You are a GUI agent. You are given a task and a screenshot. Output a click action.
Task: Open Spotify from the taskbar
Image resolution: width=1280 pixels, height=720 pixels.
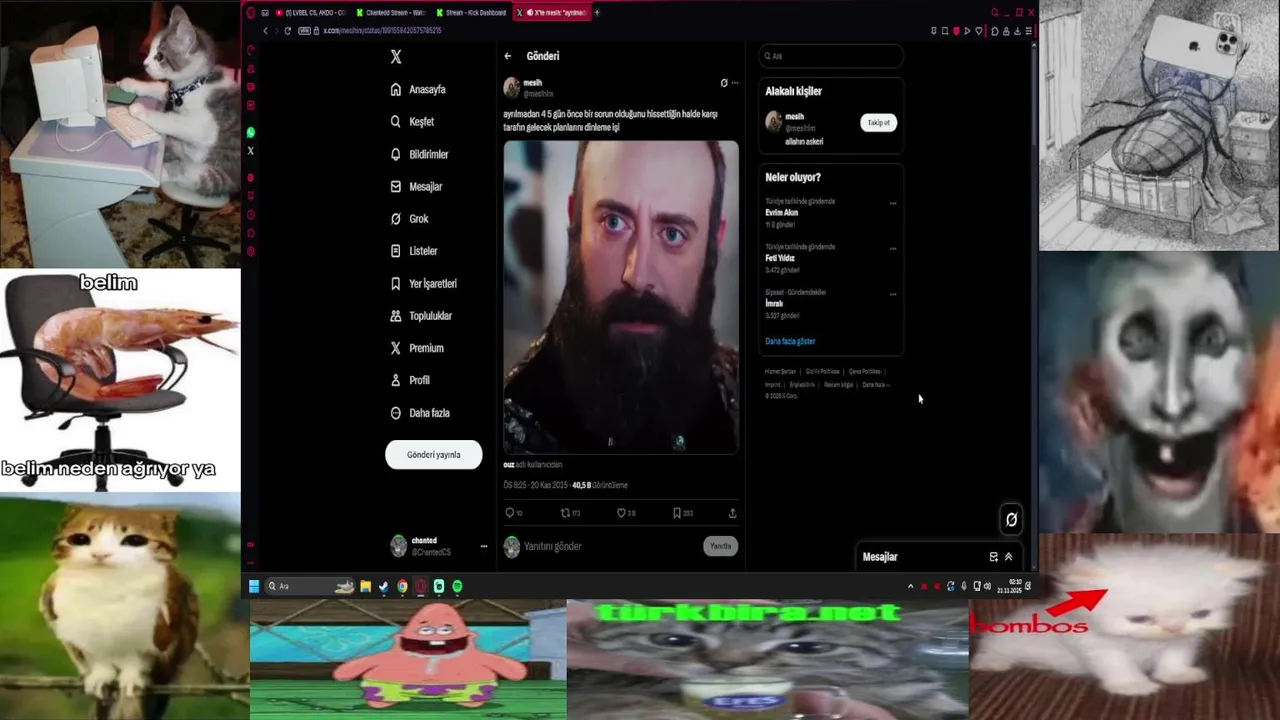pyautogui.click(x=457, y=587)
